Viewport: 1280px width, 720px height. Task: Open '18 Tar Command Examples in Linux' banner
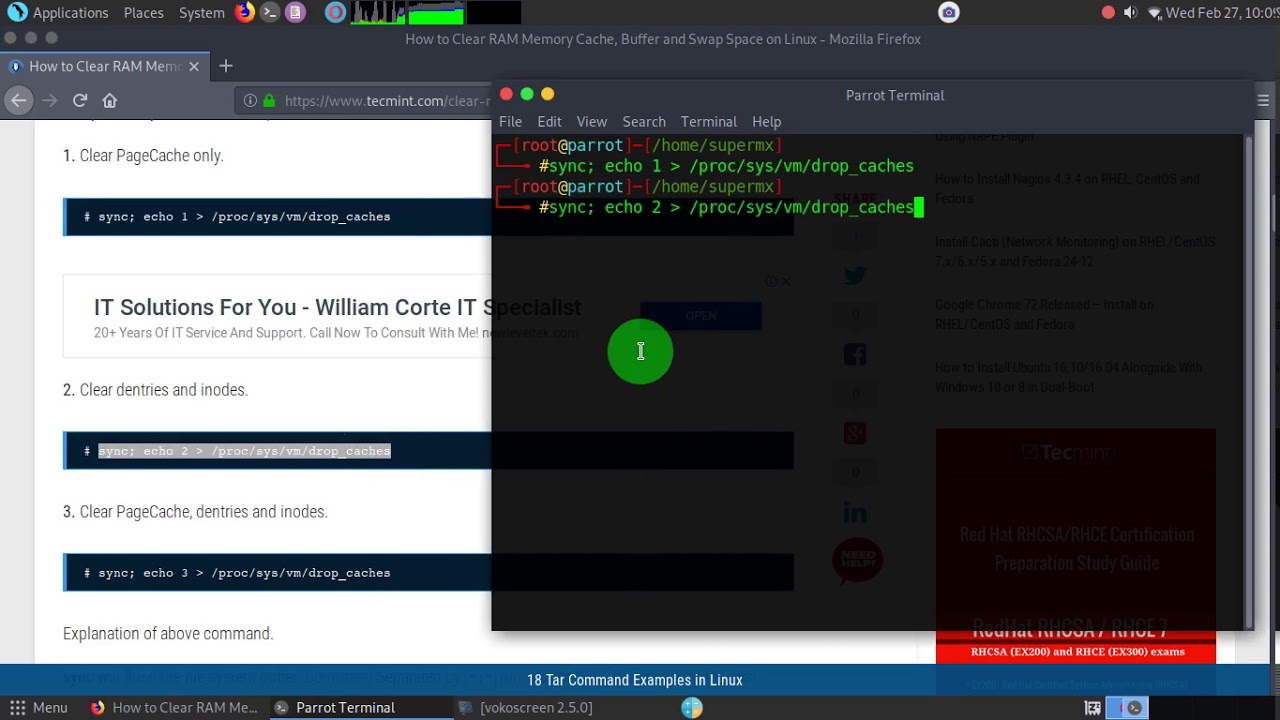click(x=635, y=680)
